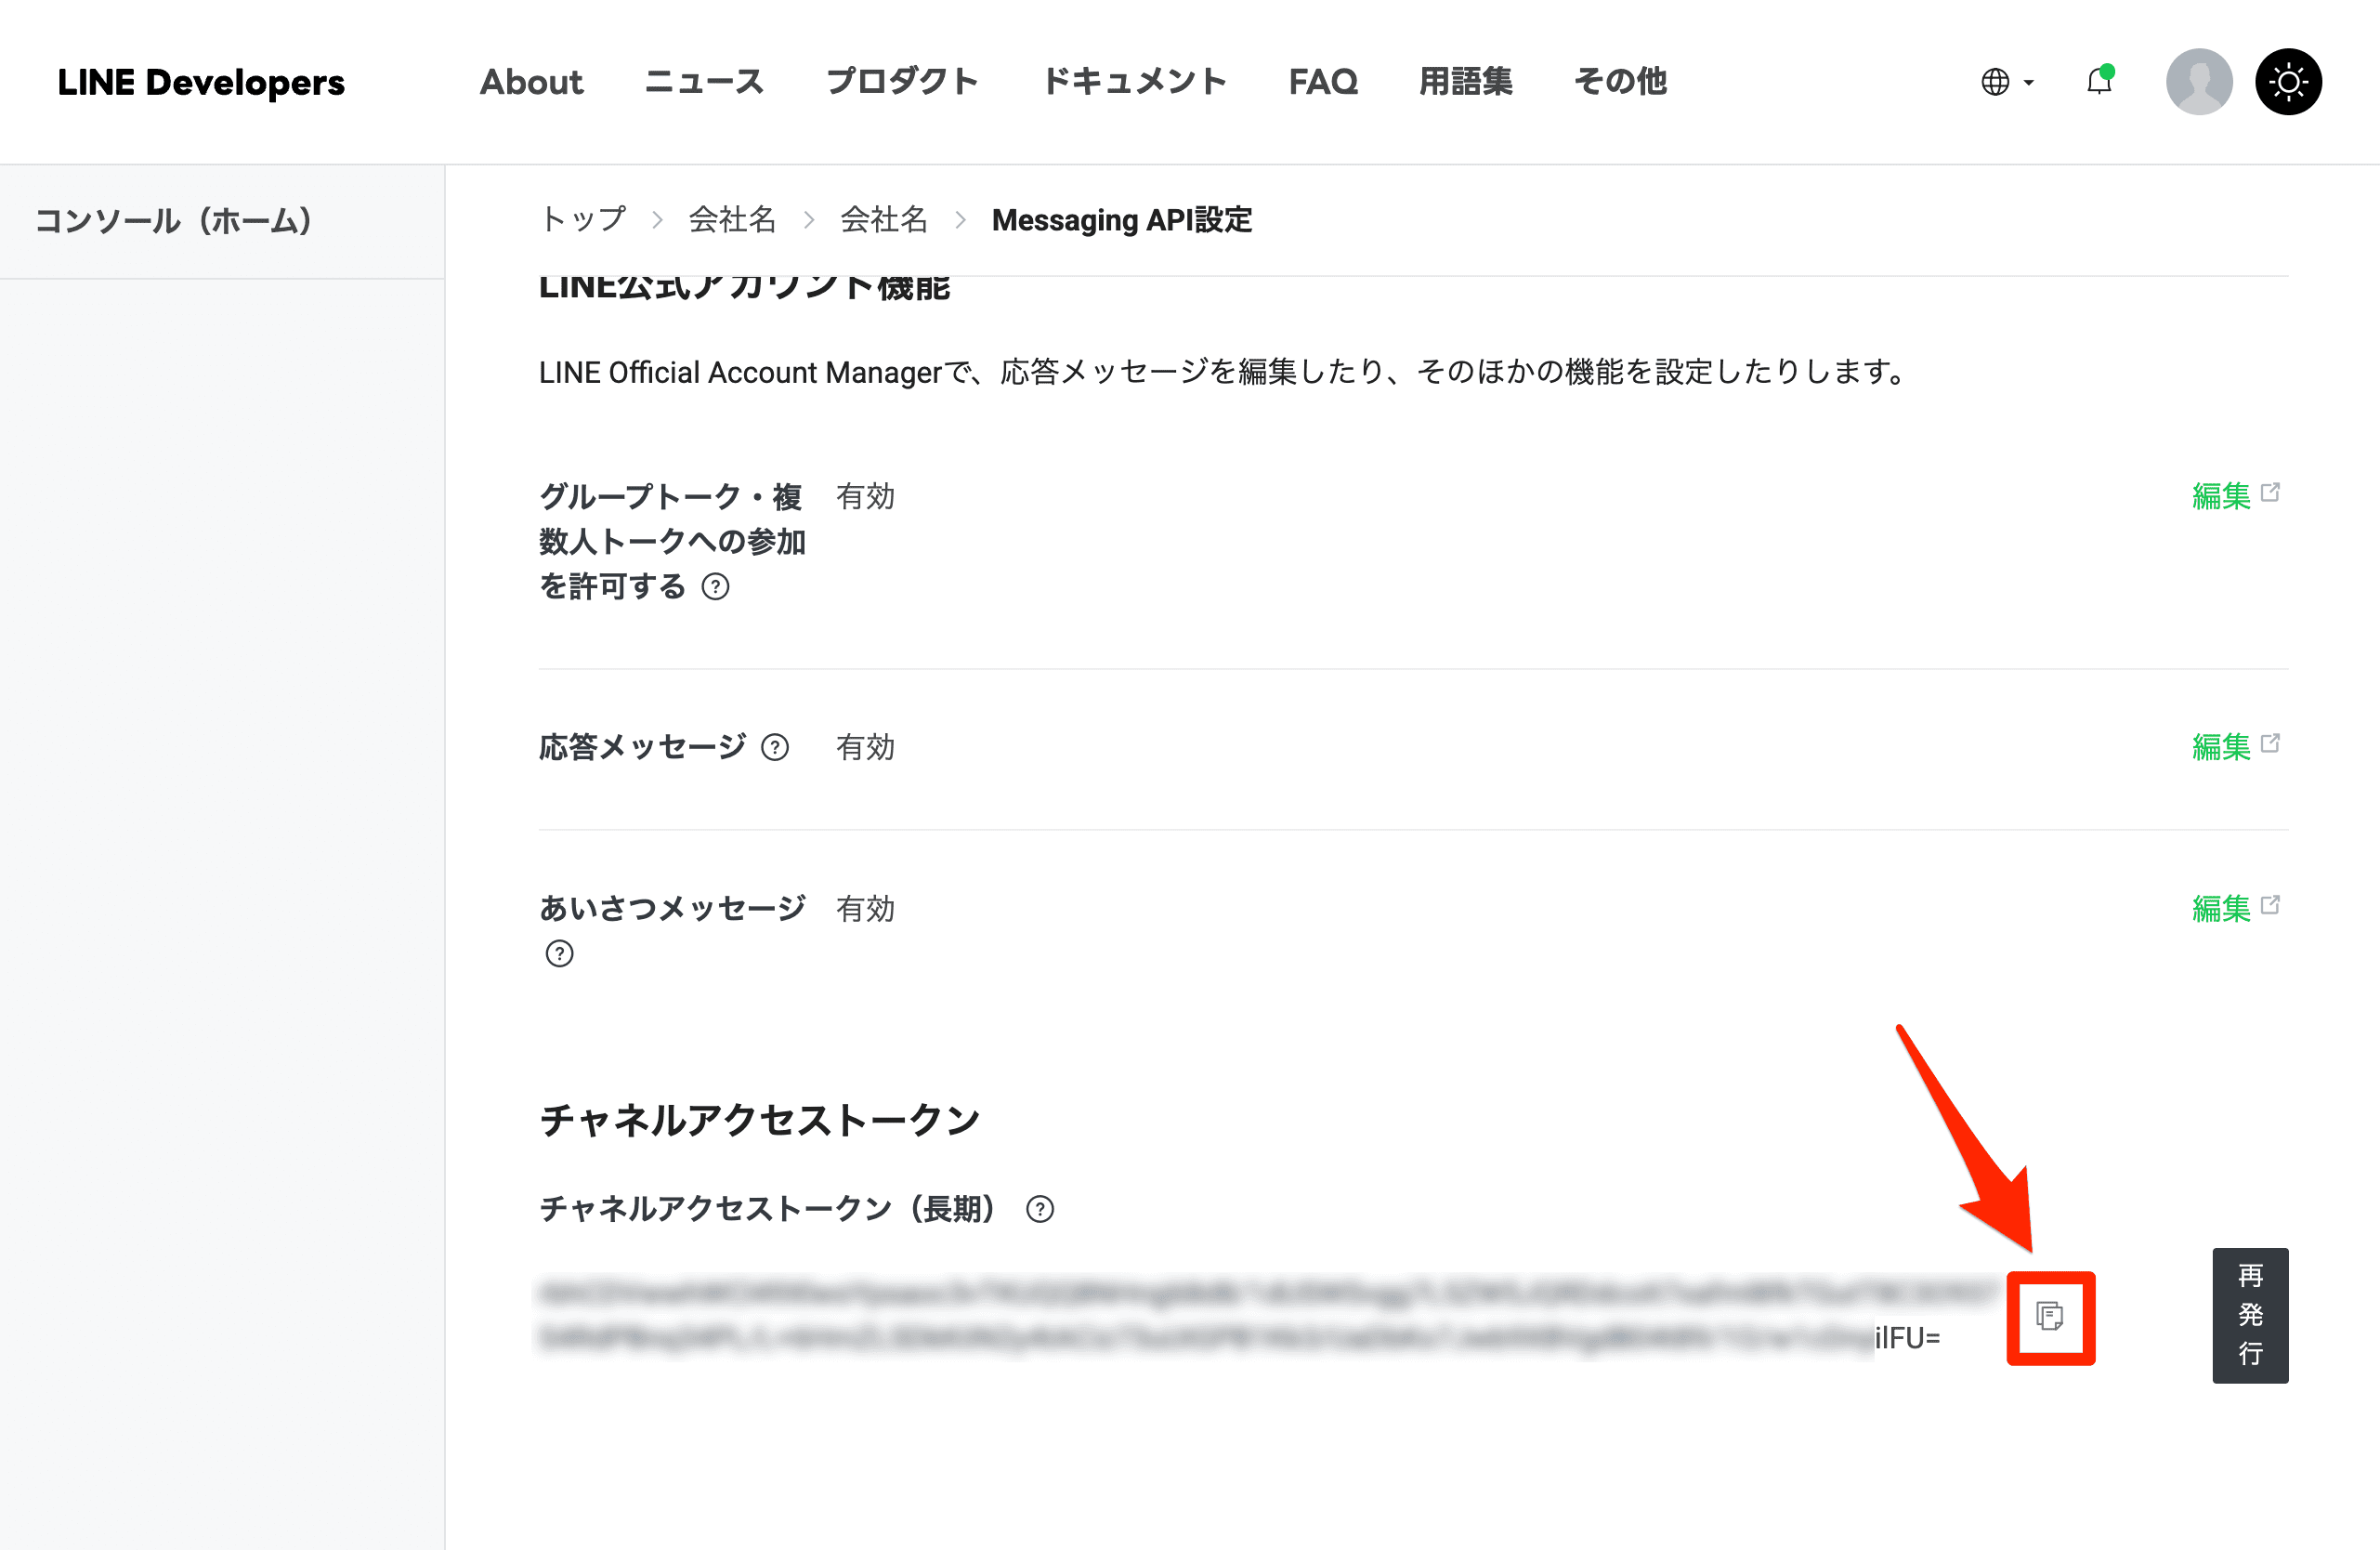The image size is (2380, 1550).
Task: Click help icon under あいさつメッセージ
Action: [x=559, y=954]
